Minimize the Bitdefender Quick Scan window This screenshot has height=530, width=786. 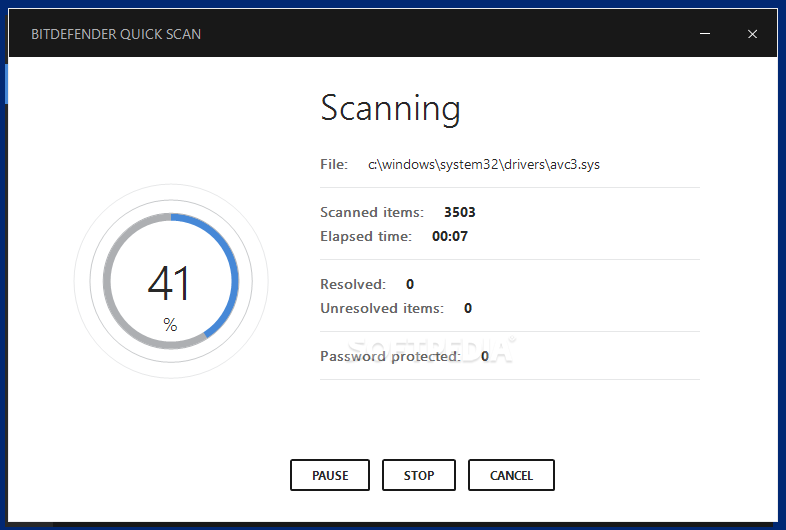click(x=705, y=34)
